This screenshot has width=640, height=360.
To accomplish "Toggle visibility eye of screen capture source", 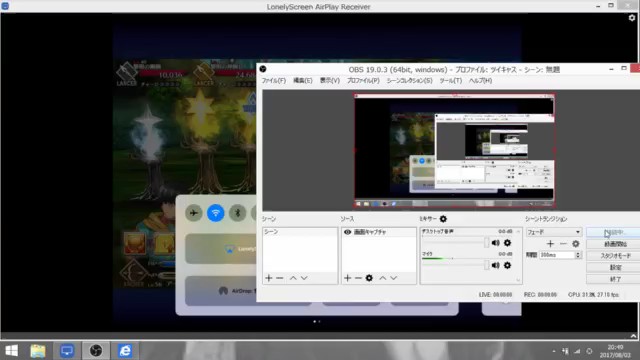I will (x=347, y=232).
